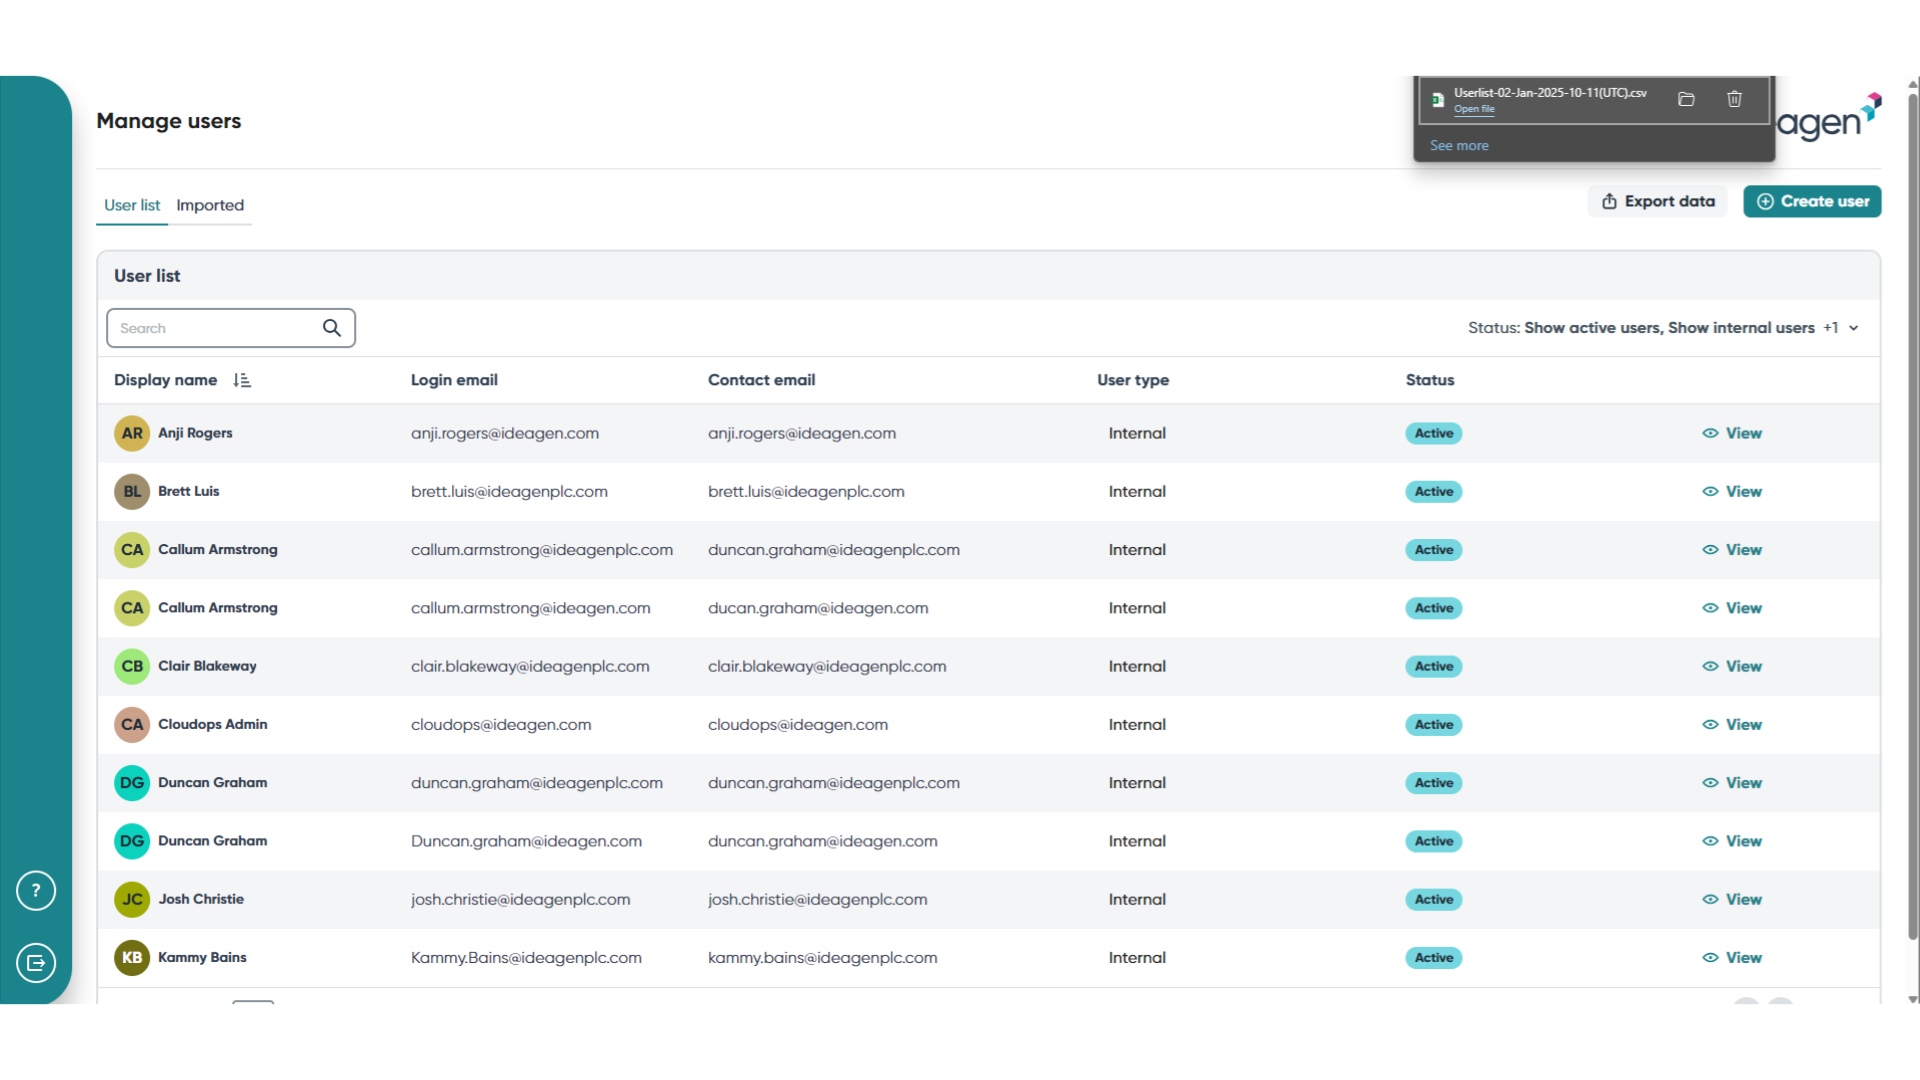
Task: Click the CSV file icon in downloads
Action: click(1438, 100)
